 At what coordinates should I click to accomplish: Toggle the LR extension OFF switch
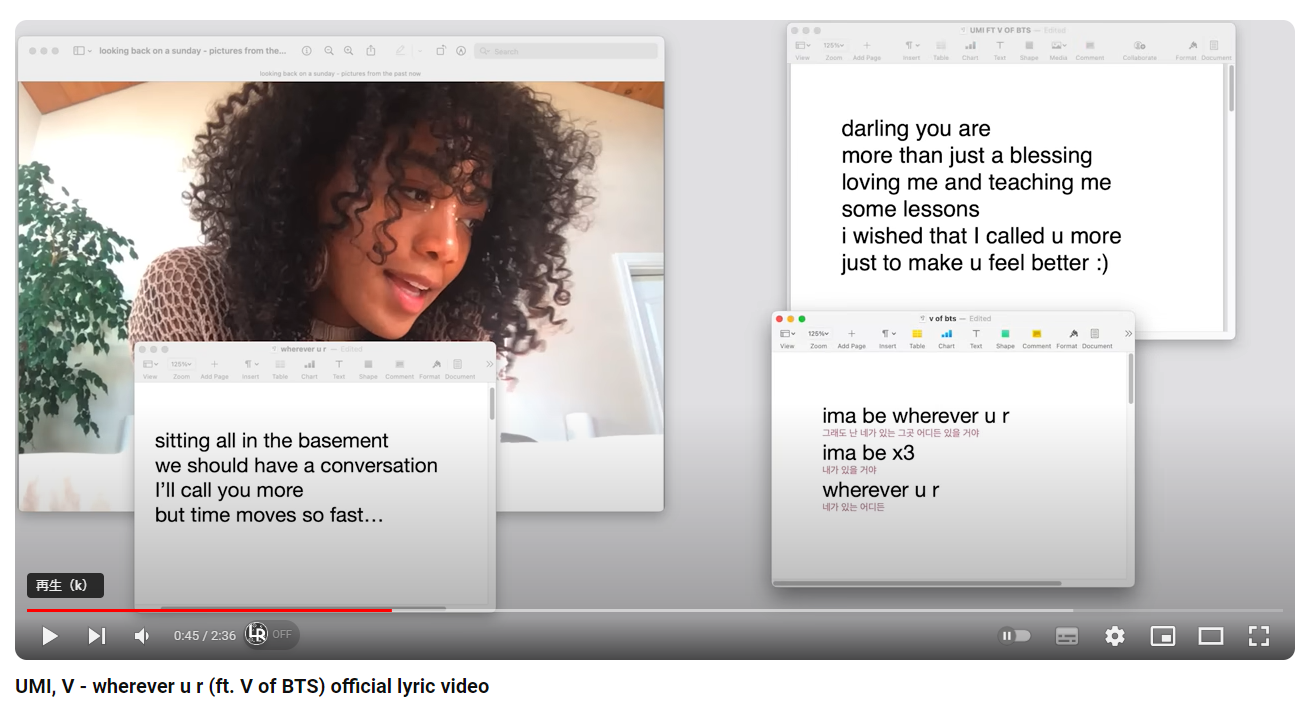[271, 634]
